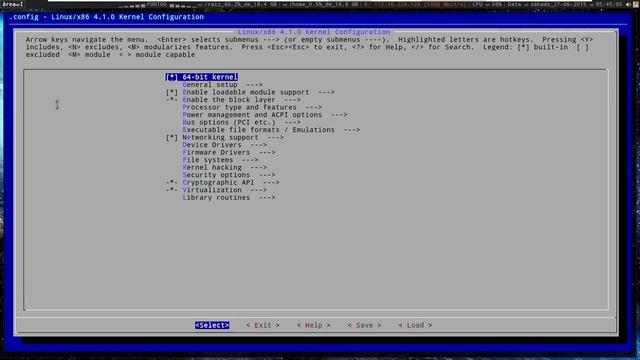Click the Load button
The height and width of the screenshot is (360, 640).
click(415, 325)
